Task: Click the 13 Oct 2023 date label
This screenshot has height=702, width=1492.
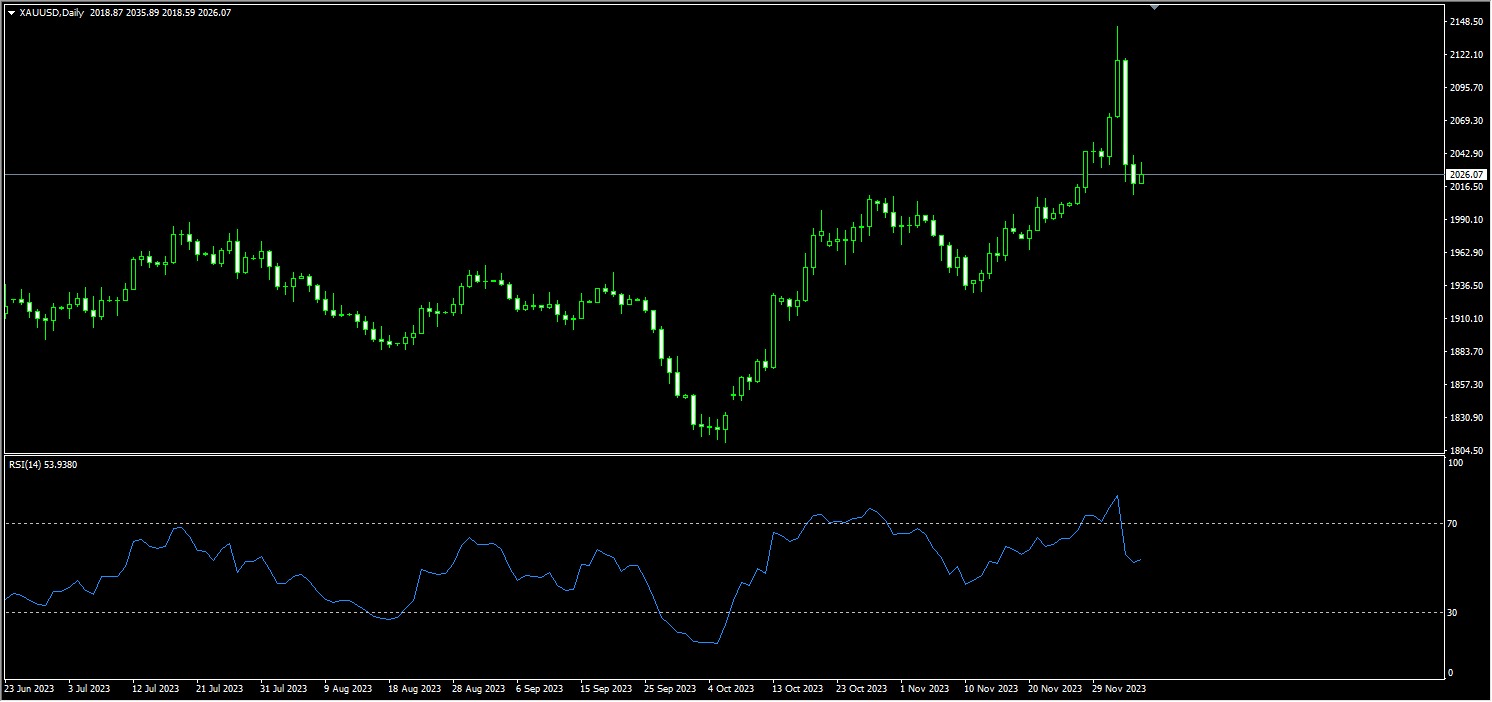Action: (798, 689)
